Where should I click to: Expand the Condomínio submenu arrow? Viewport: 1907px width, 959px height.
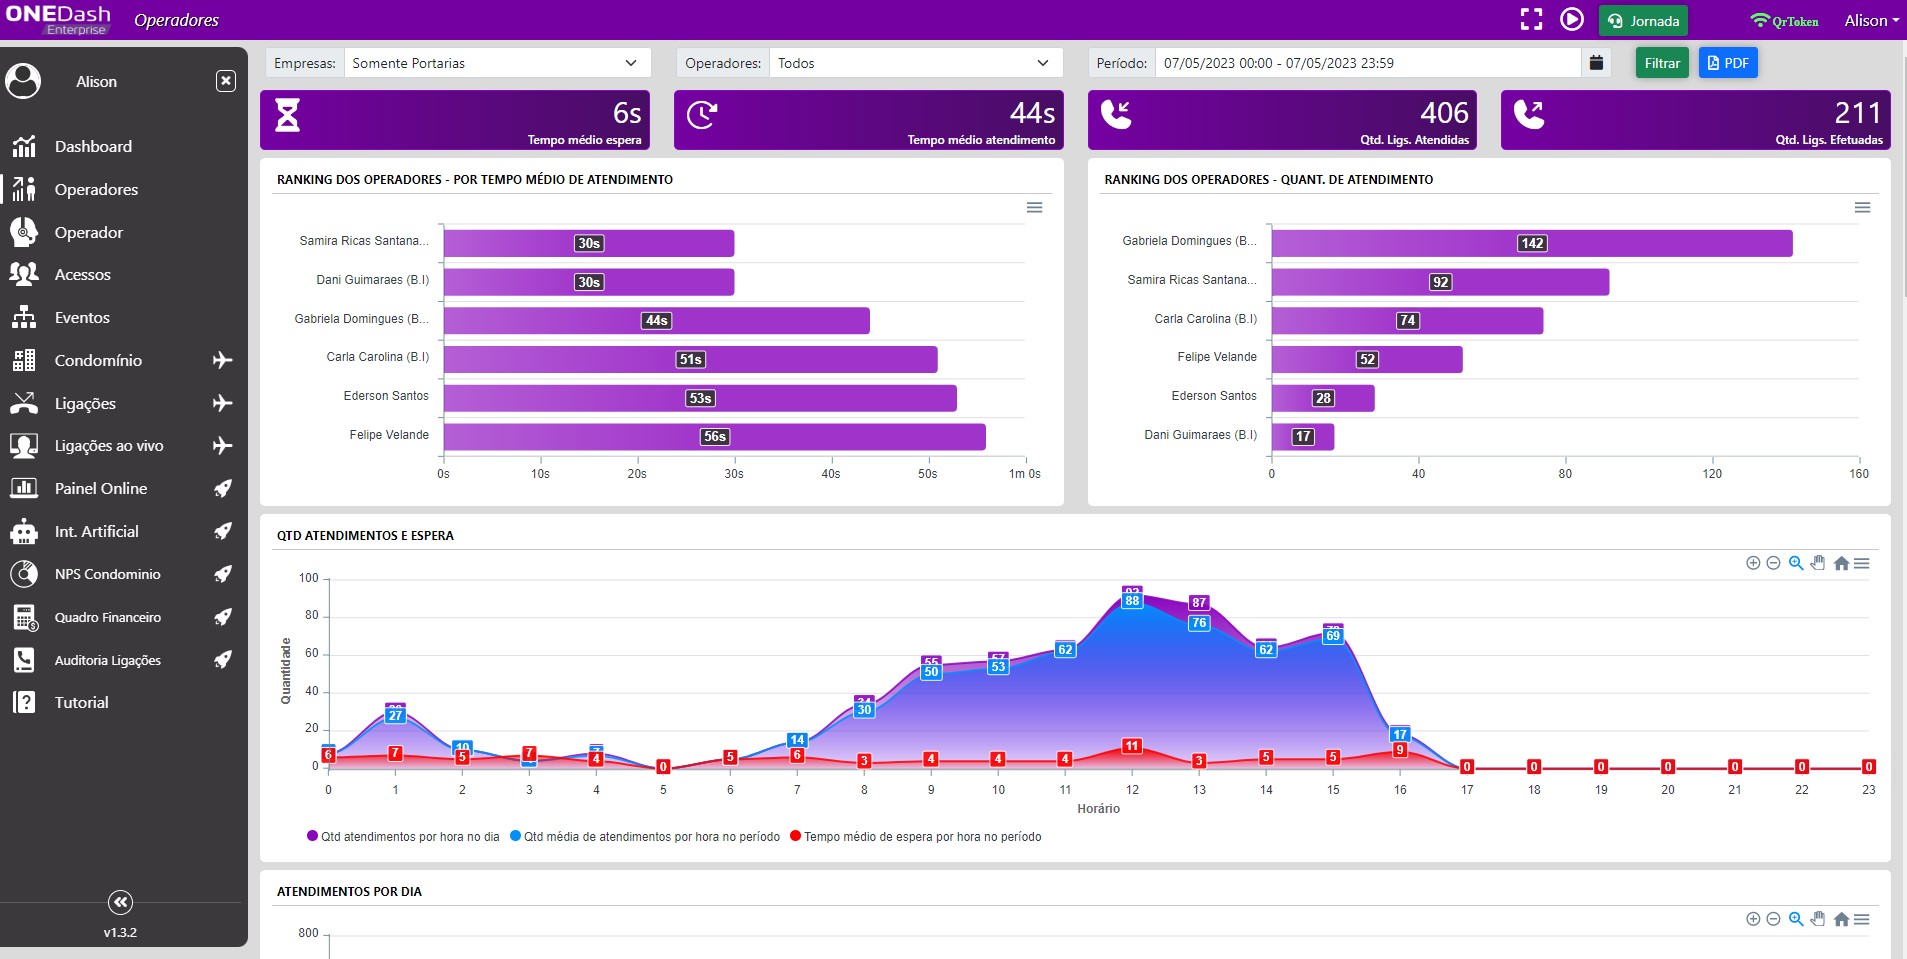coord(223,360)
